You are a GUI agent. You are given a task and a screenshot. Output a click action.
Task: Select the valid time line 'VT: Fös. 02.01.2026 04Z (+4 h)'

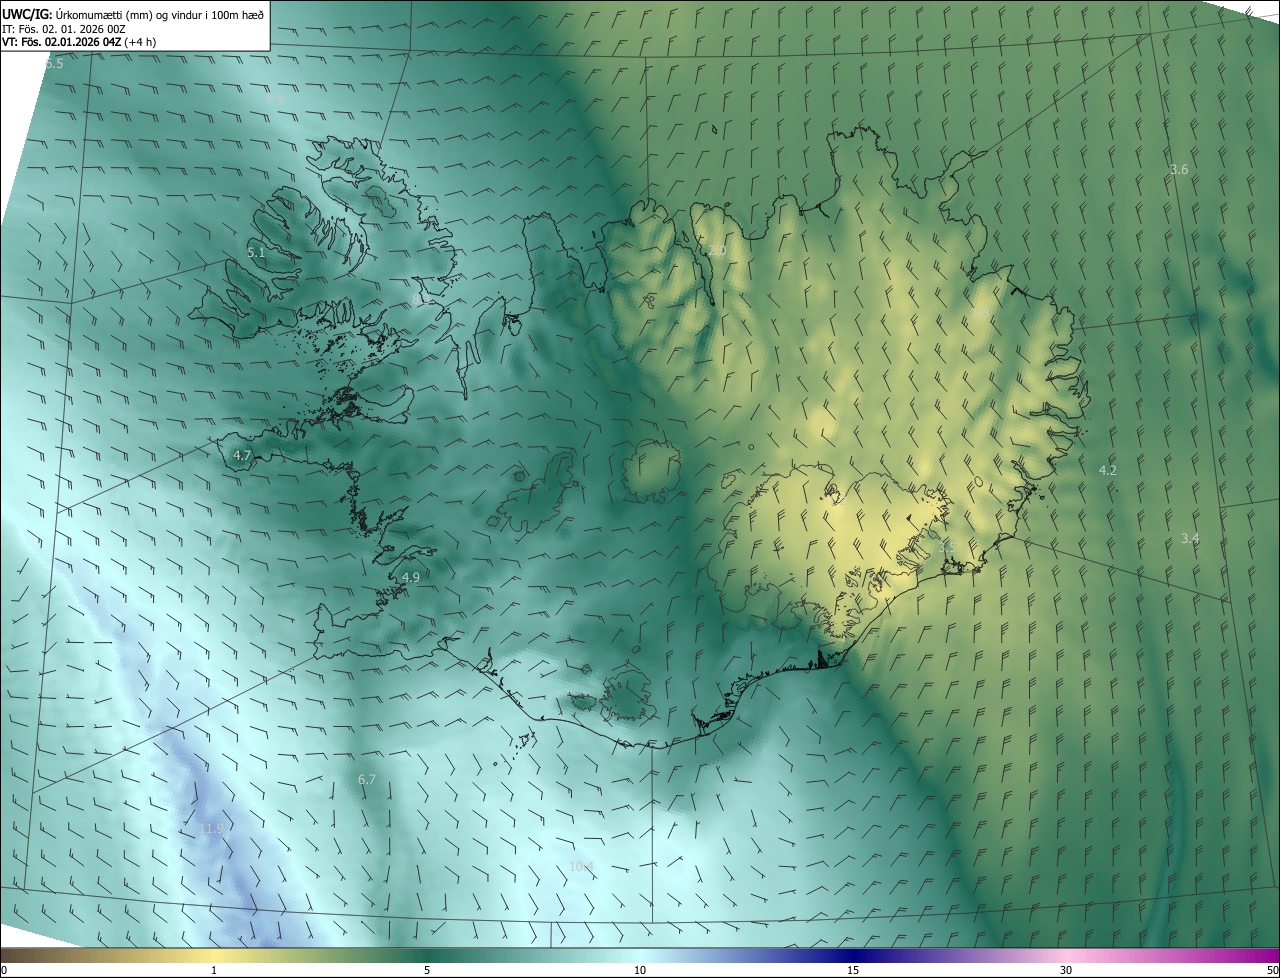click(78, 42)
